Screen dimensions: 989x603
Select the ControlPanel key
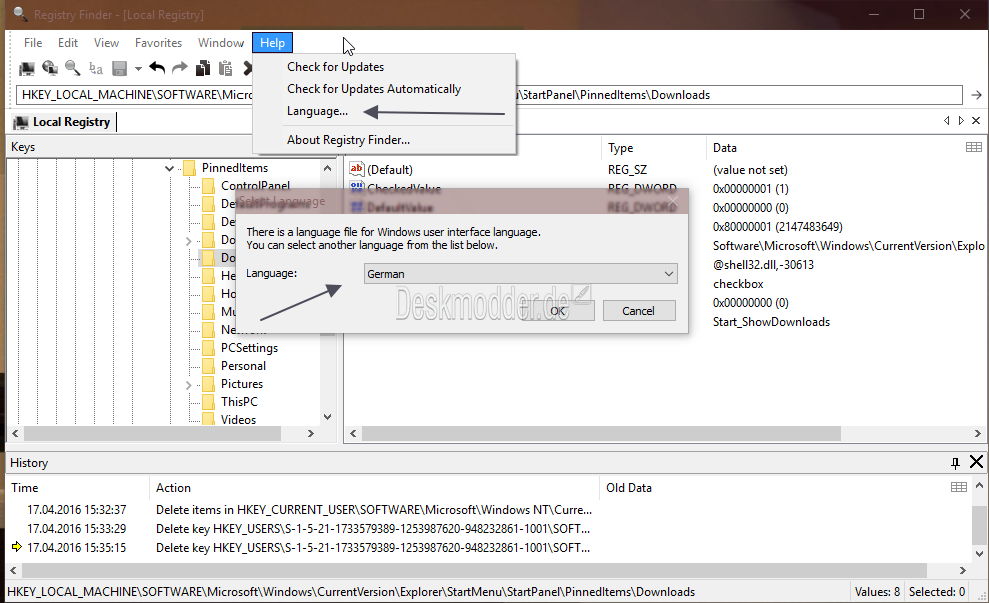[x=255, y=185]
